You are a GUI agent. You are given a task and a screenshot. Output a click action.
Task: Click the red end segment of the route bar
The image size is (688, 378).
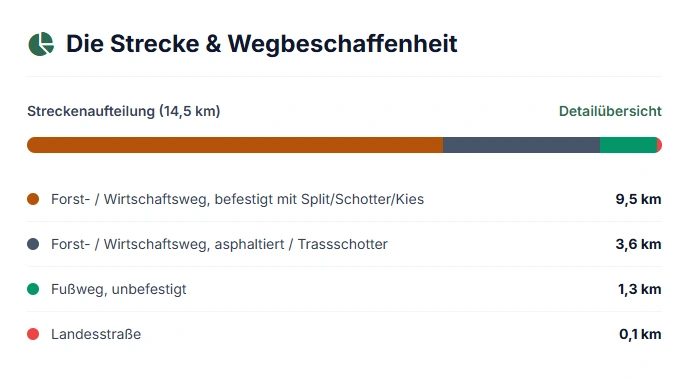click(659, 145)
